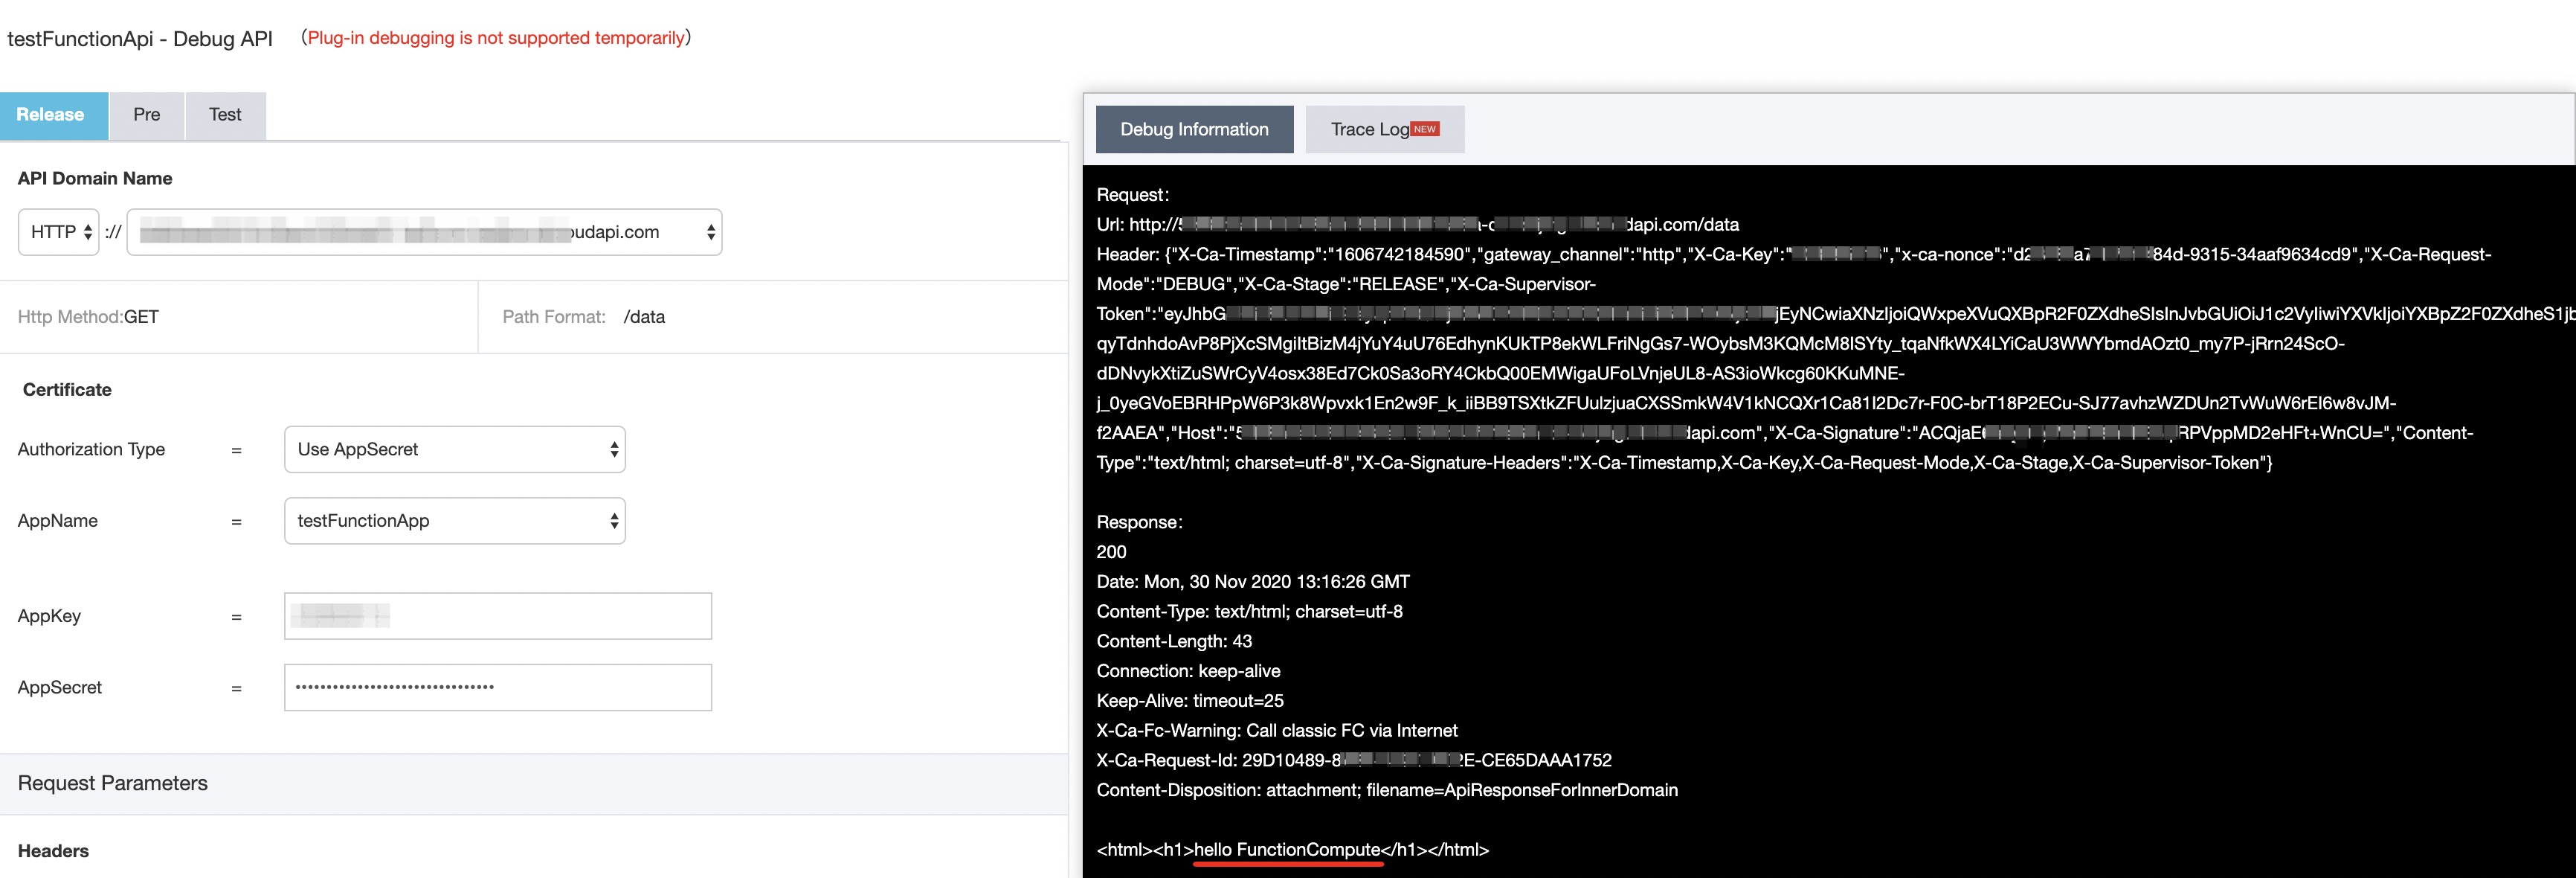Click the Content-Disposition response line
Screen dimensions: 2576x878
[x=1387, y=791]
